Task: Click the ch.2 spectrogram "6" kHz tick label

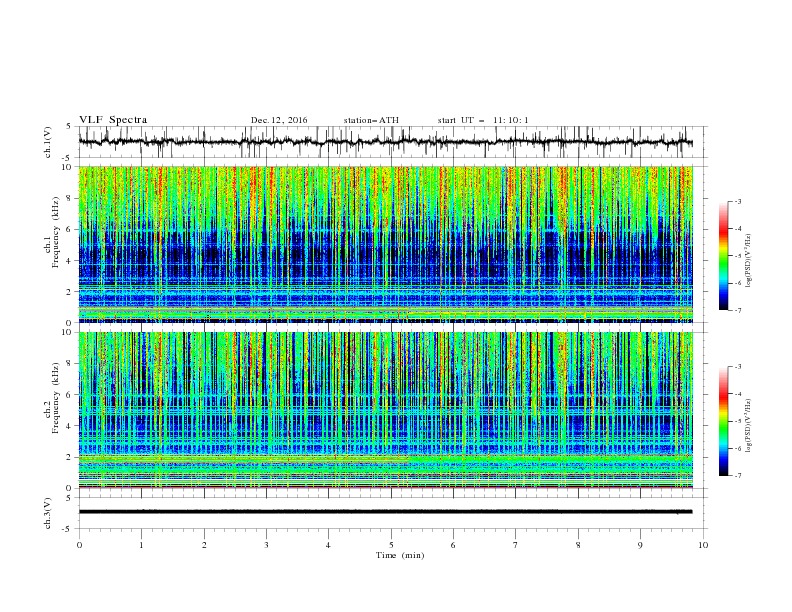Action: click(x=71, y=395)
